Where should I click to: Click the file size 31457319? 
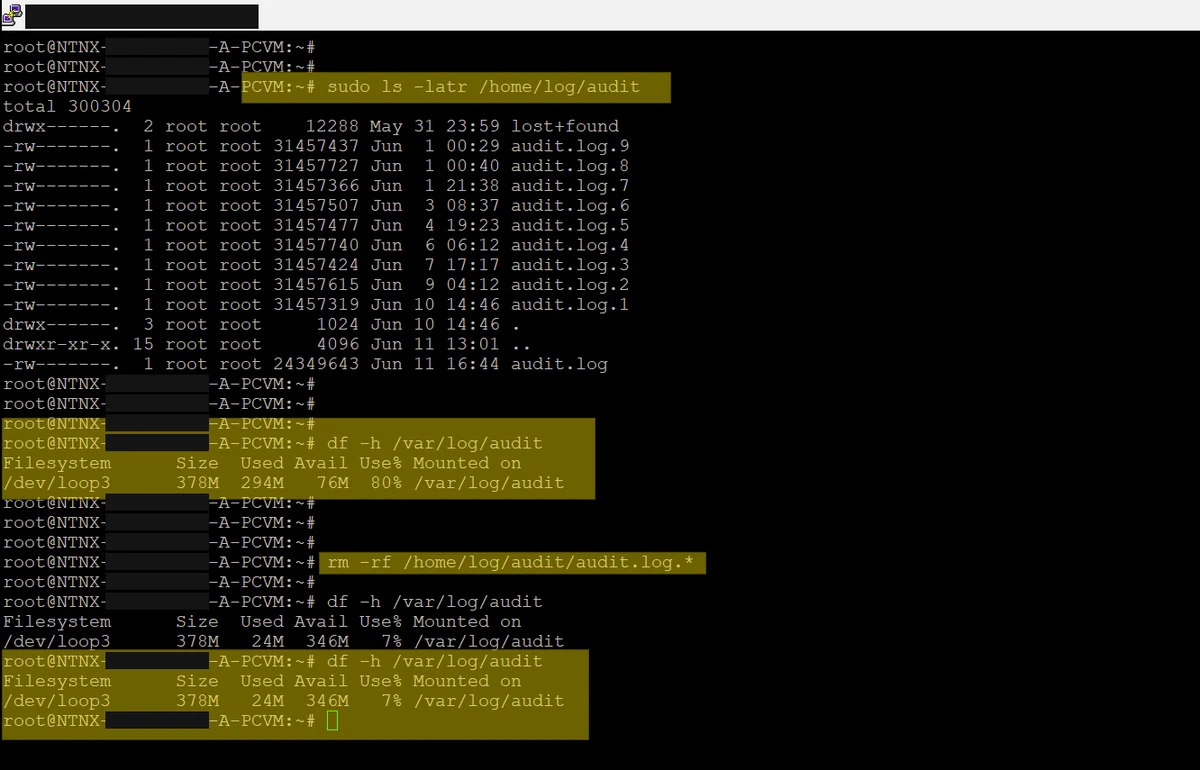(x=316, y=305)
